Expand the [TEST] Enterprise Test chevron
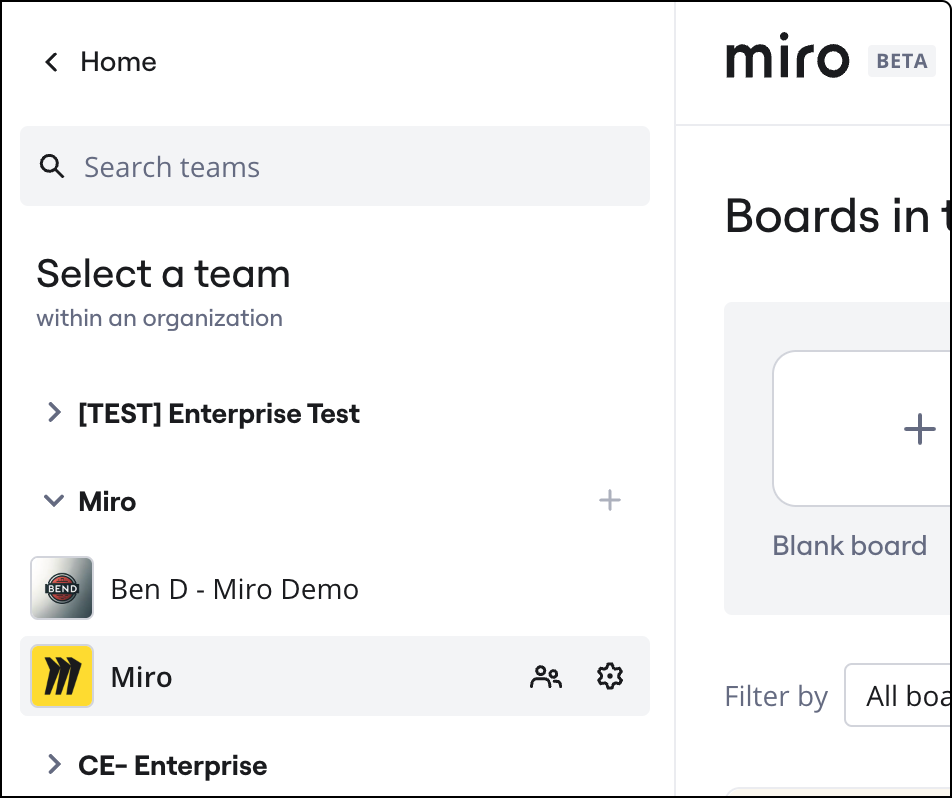This screenshot has height=798, width=952. point(54,412)
